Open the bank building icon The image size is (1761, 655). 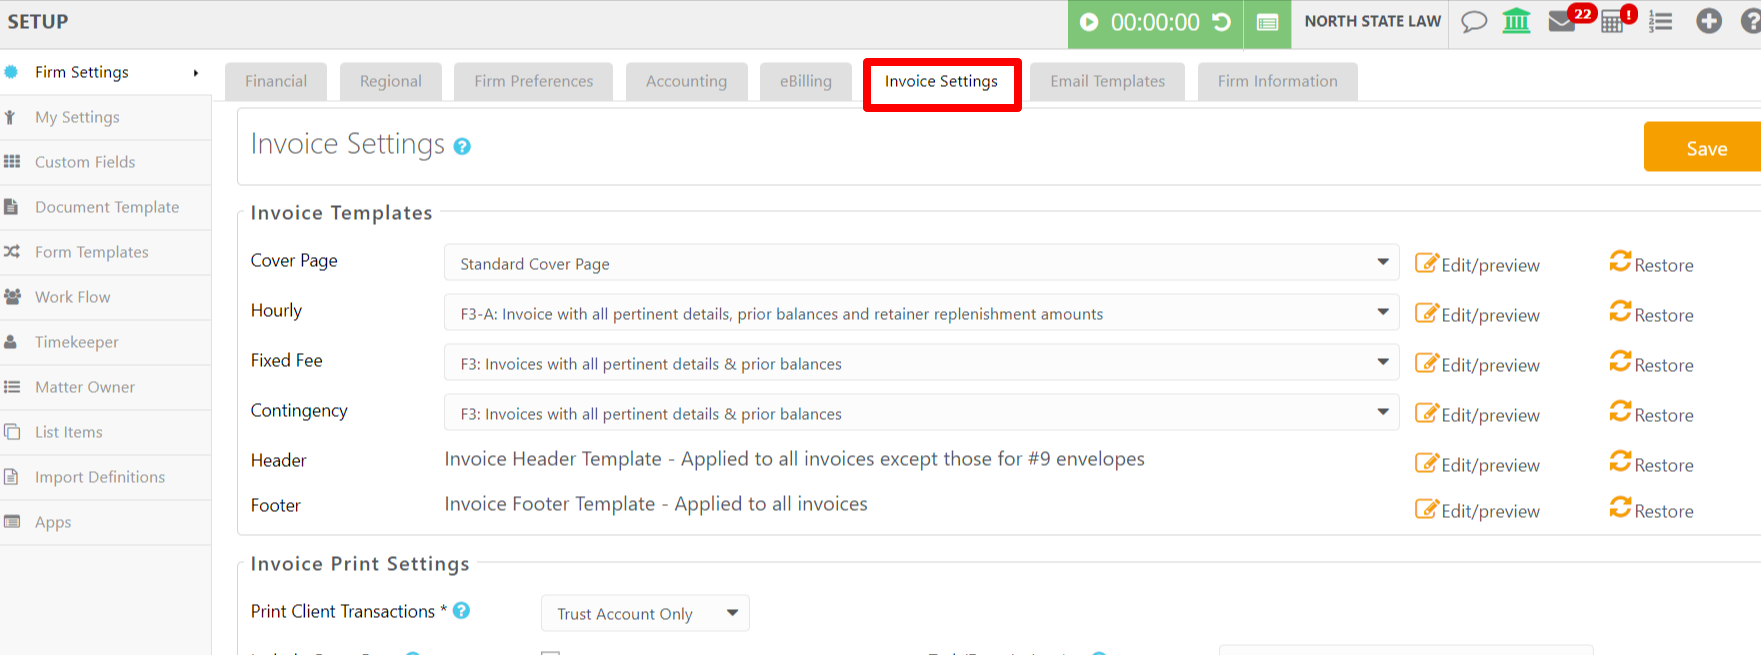click(1517, 21)
